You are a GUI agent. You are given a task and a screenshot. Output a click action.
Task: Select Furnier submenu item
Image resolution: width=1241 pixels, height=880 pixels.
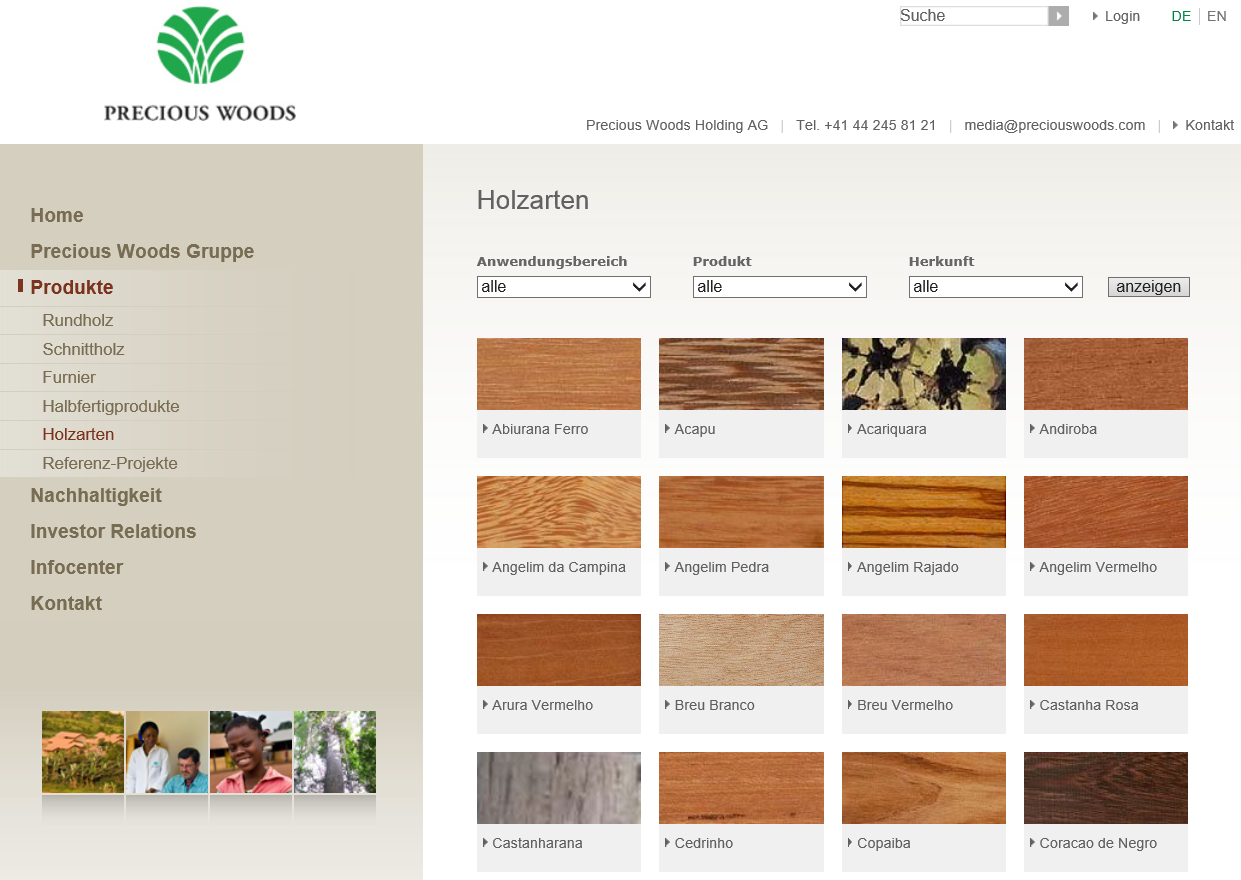[69, 377]
